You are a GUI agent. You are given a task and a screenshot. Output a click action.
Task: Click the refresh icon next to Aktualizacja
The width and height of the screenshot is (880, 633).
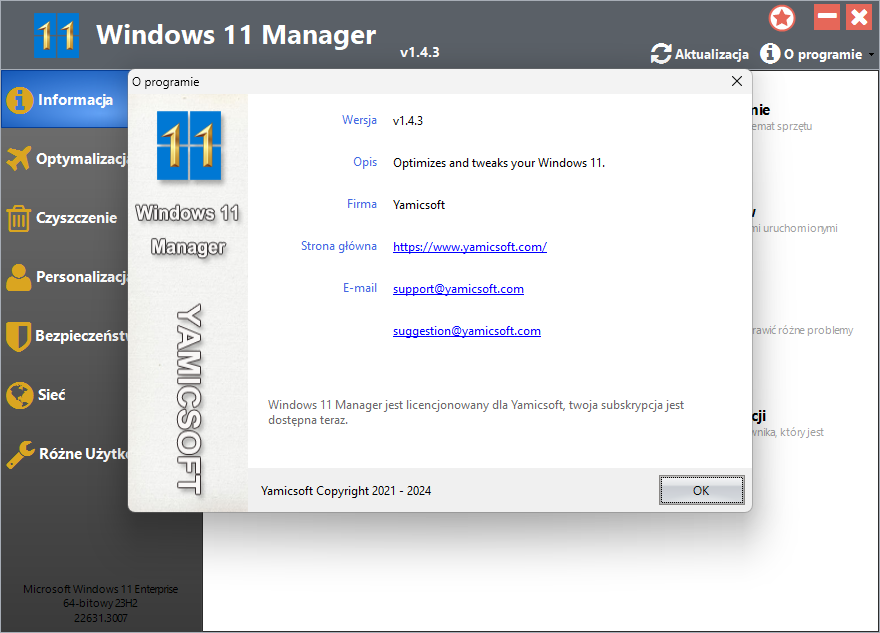click(661, 54)
